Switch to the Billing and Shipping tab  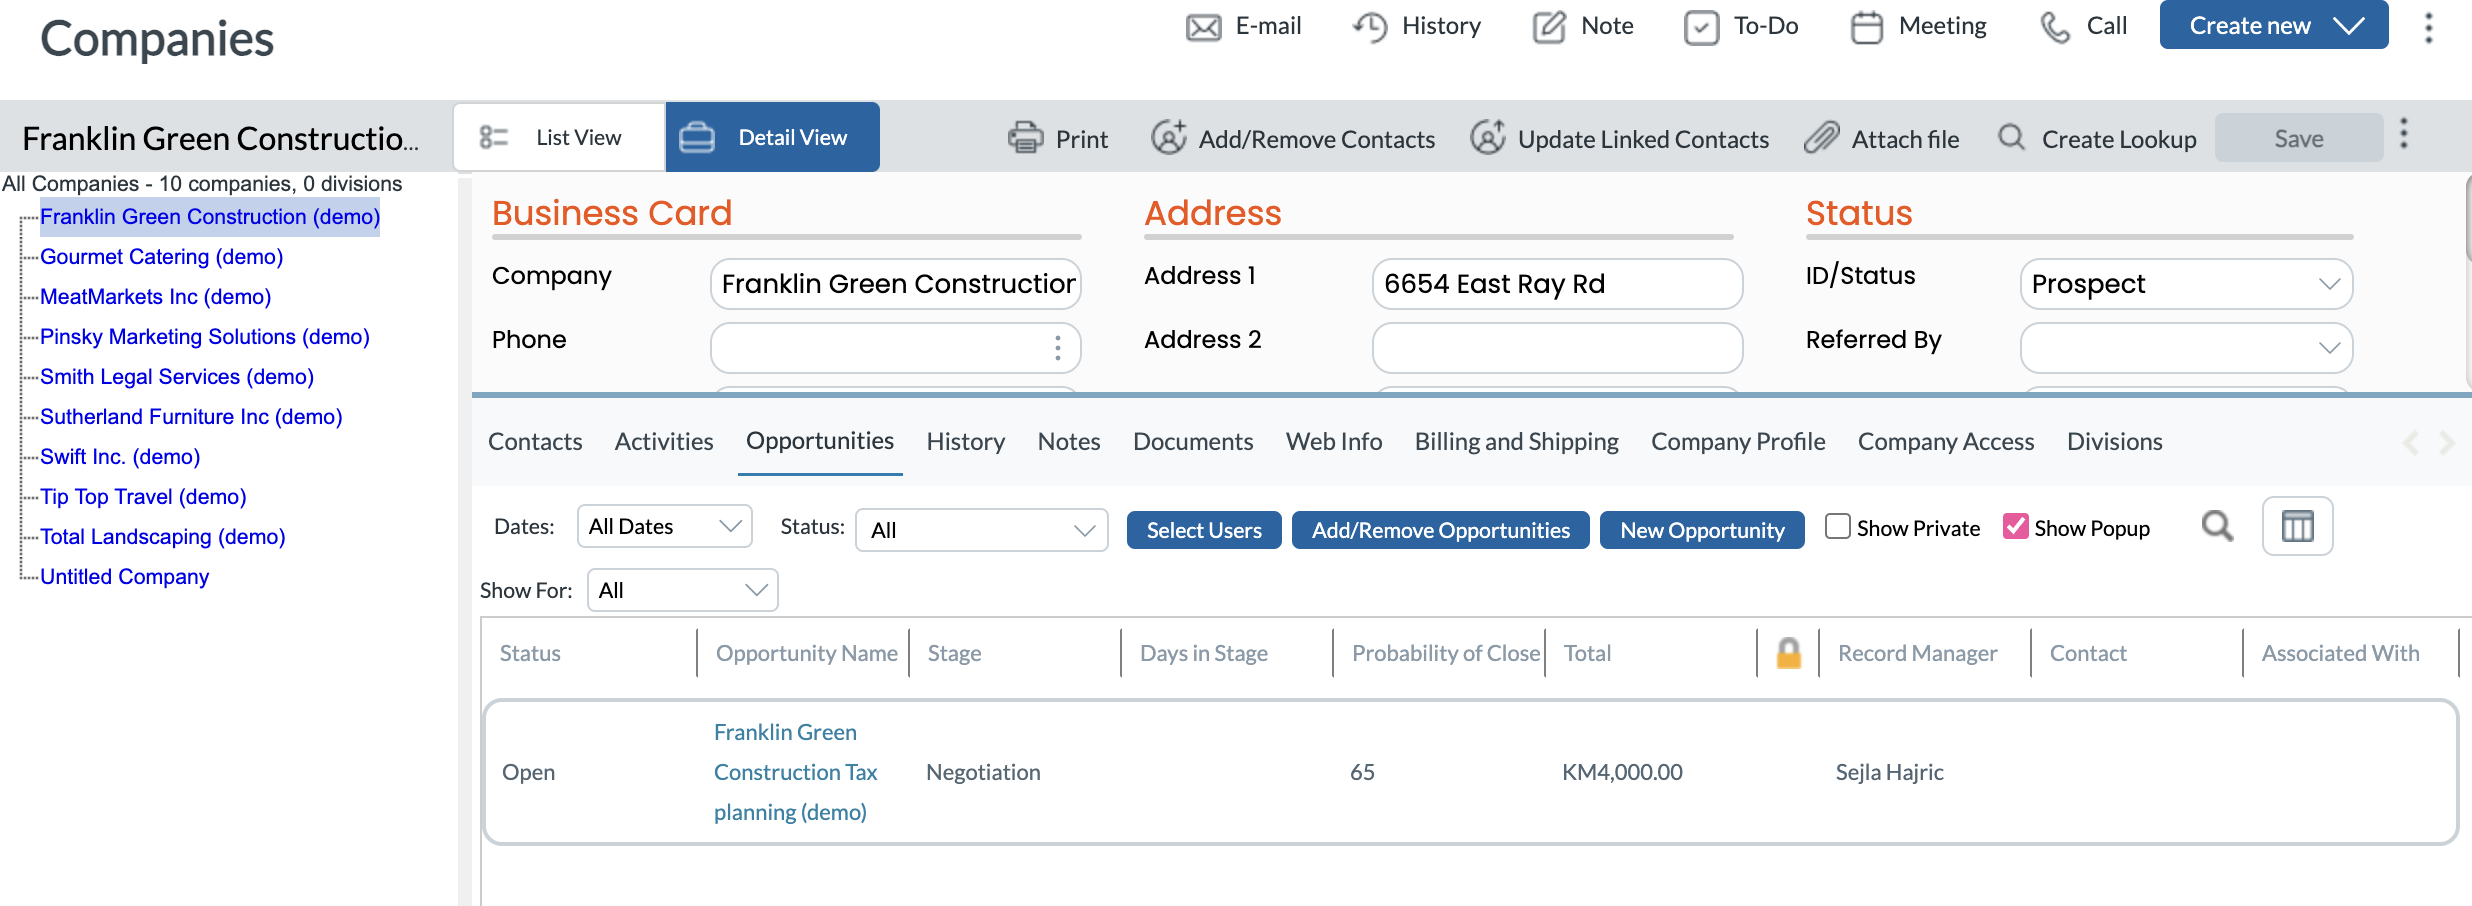1516,441
